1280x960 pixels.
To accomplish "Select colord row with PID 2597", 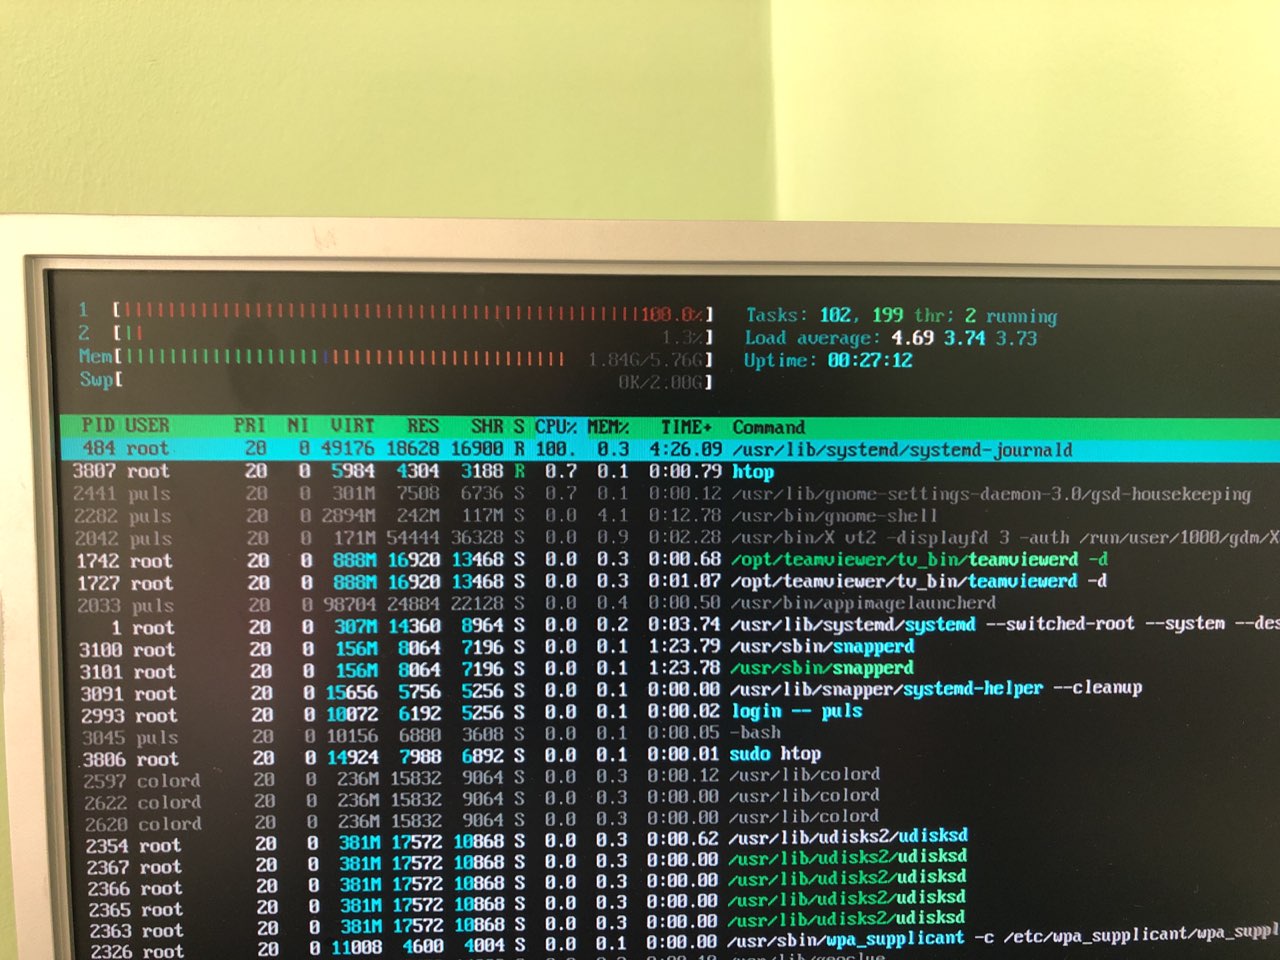I will click(670, 779).
